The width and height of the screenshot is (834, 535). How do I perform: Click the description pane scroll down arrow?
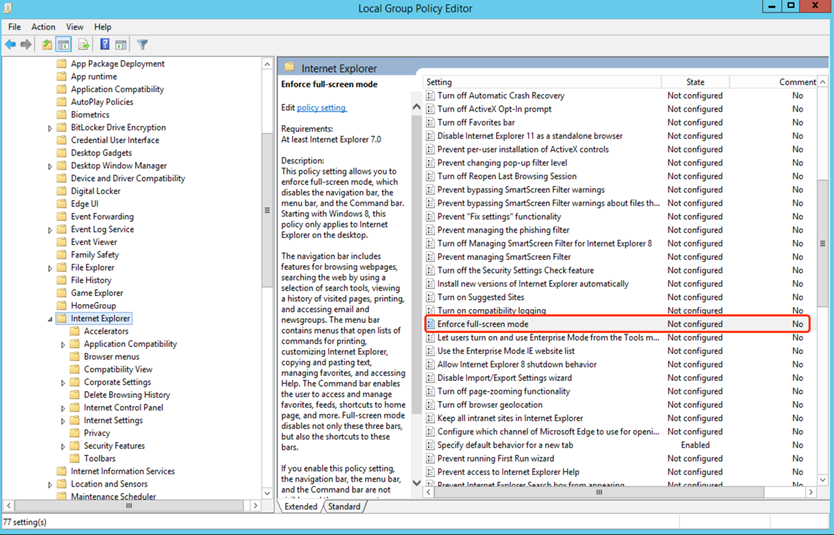[416, 483]
